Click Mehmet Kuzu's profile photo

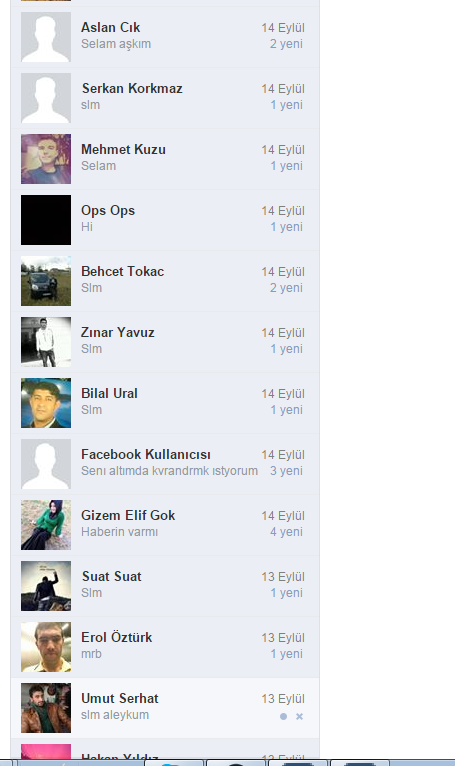[46, 159]
